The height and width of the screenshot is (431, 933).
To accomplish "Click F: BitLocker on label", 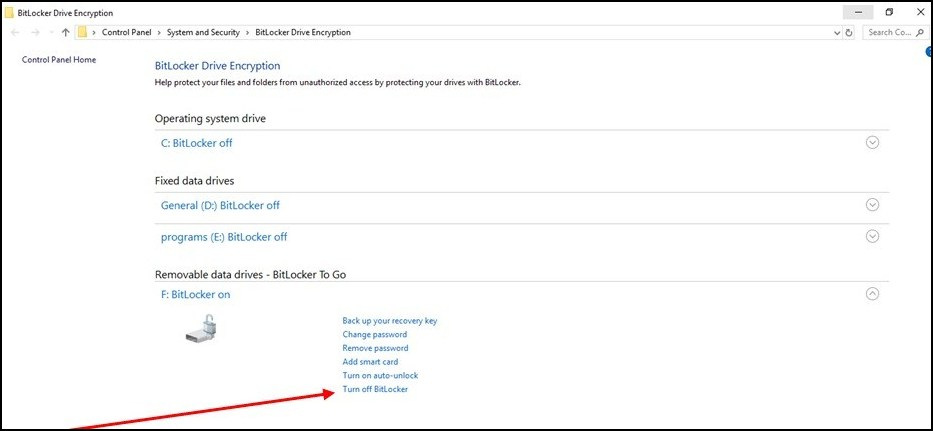I will pyautogui.click(x=195, y=294).
